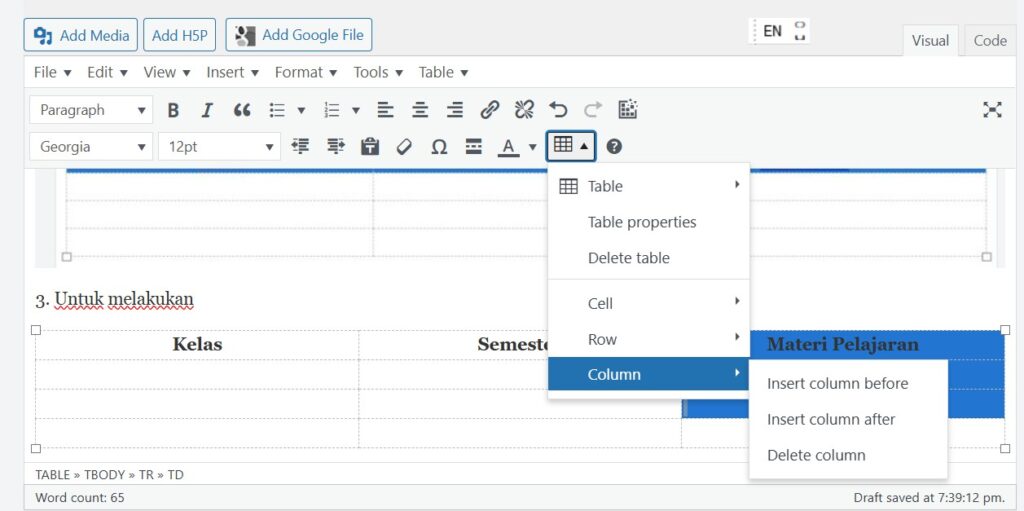This screenshot has height=511, width=1024.
Task: Toggle italic text style
Action: [x=207, y=110]
